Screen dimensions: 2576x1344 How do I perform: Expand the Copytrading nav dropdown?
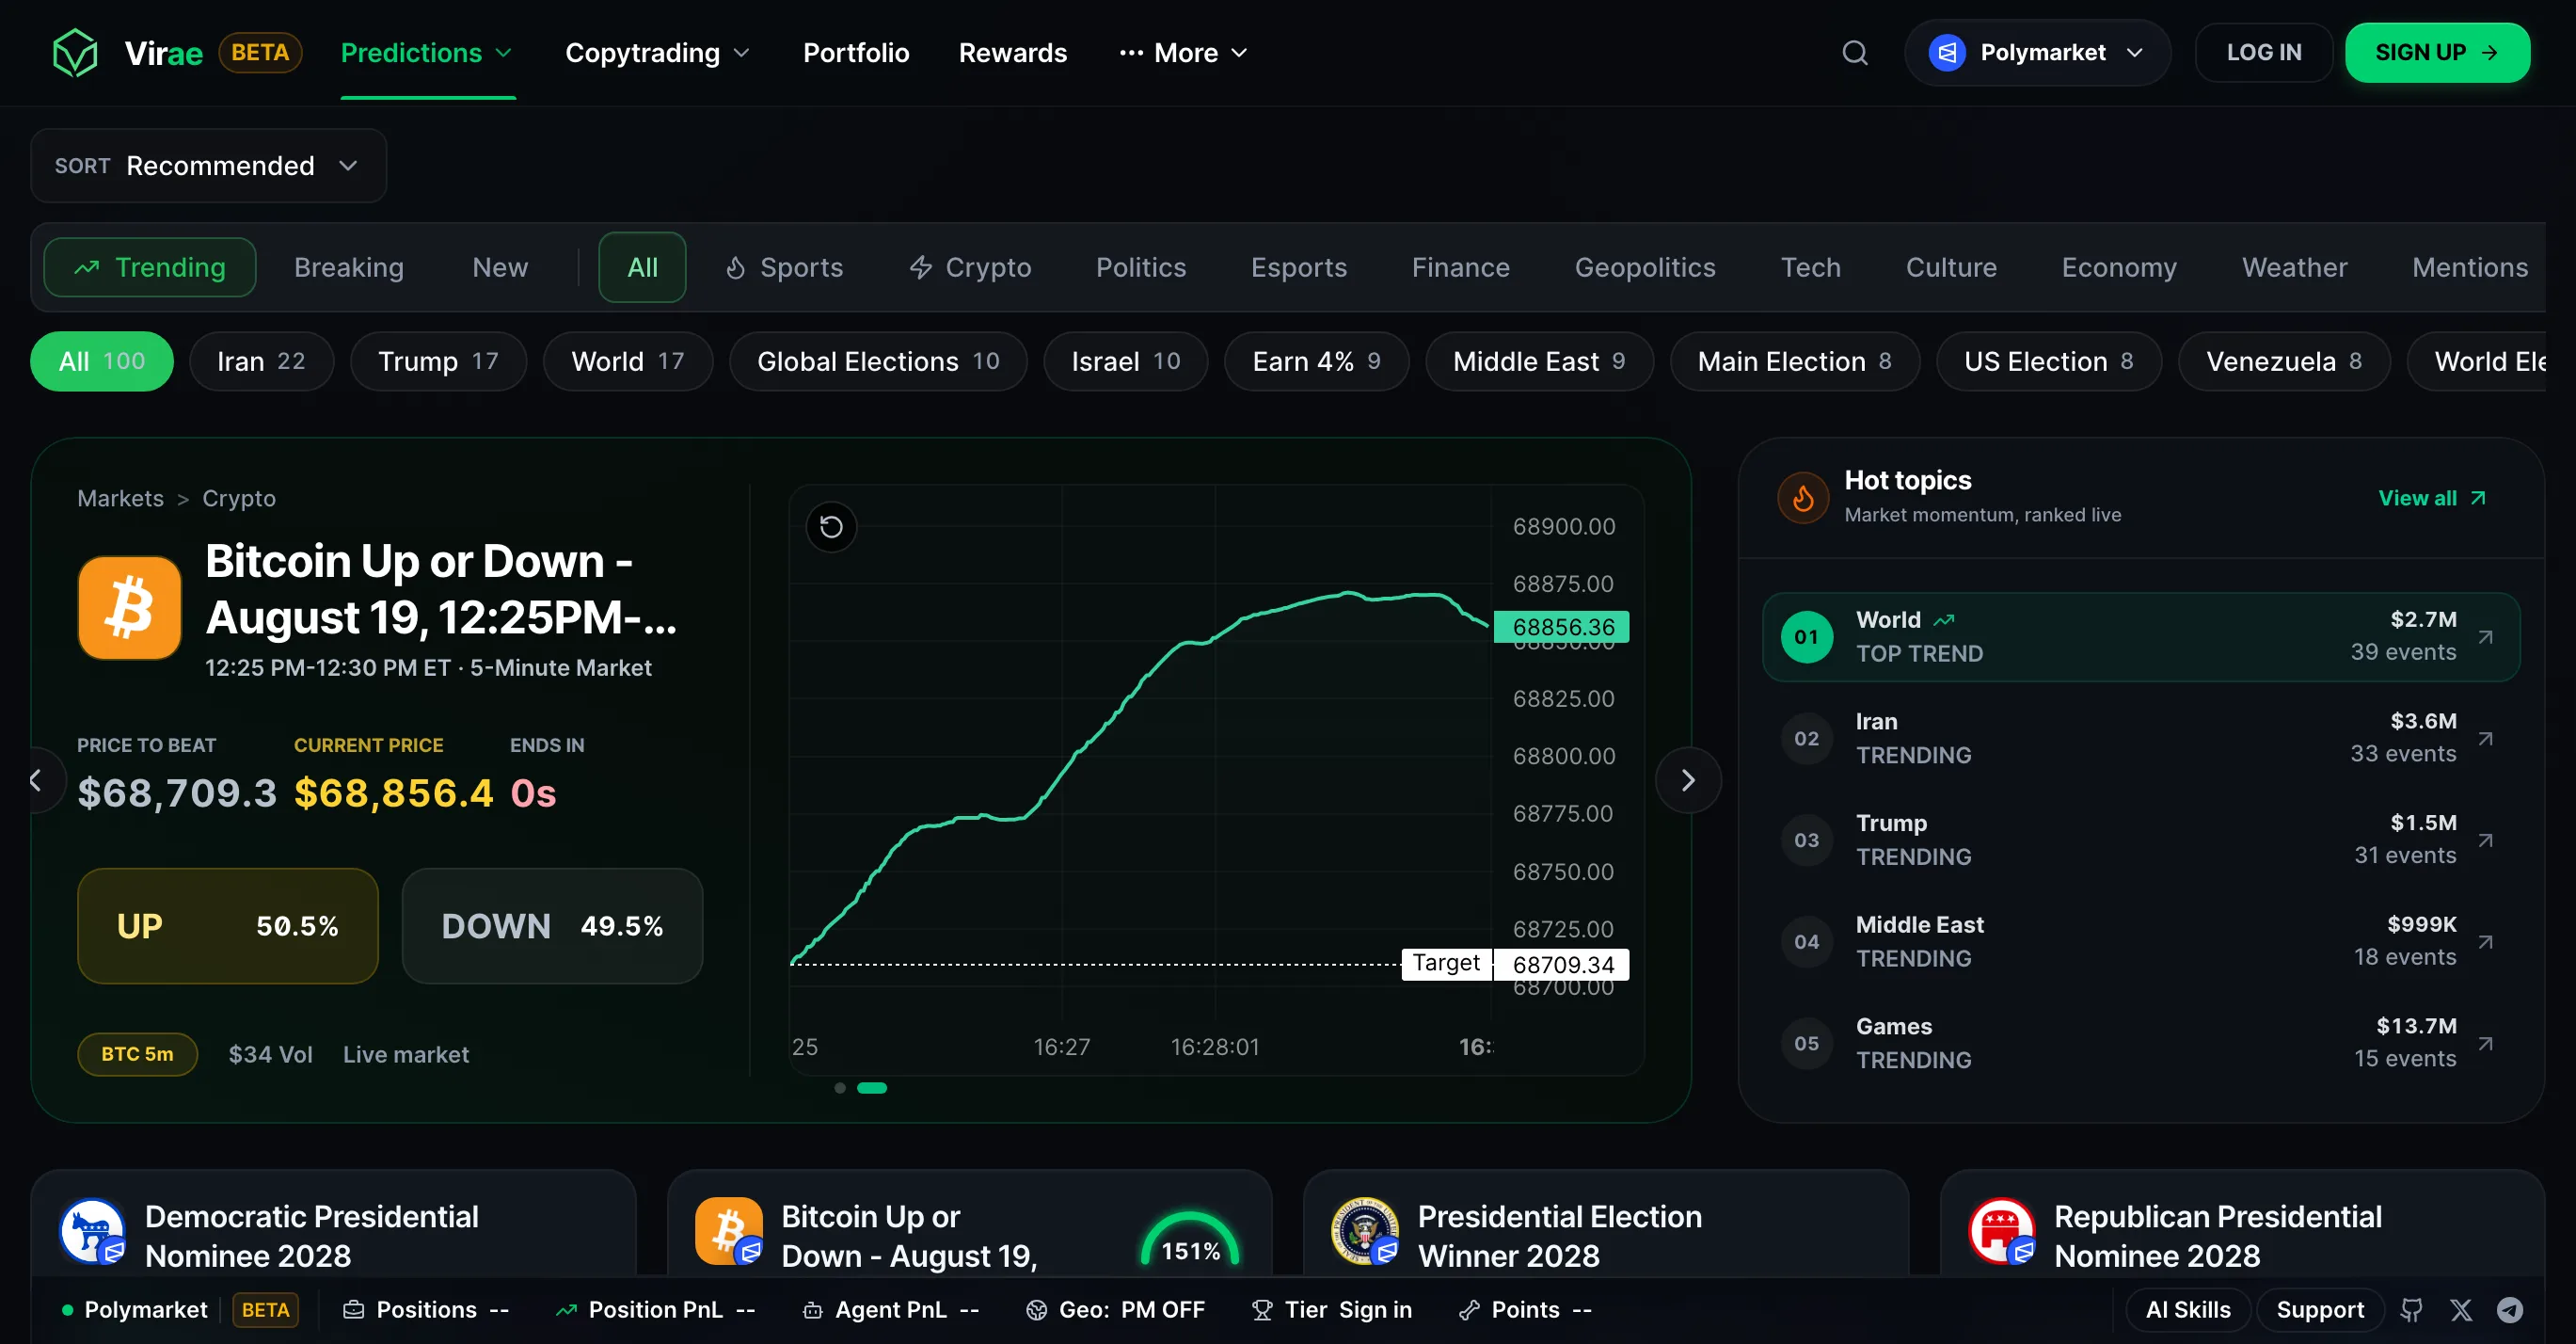click(x=658, y=52)
